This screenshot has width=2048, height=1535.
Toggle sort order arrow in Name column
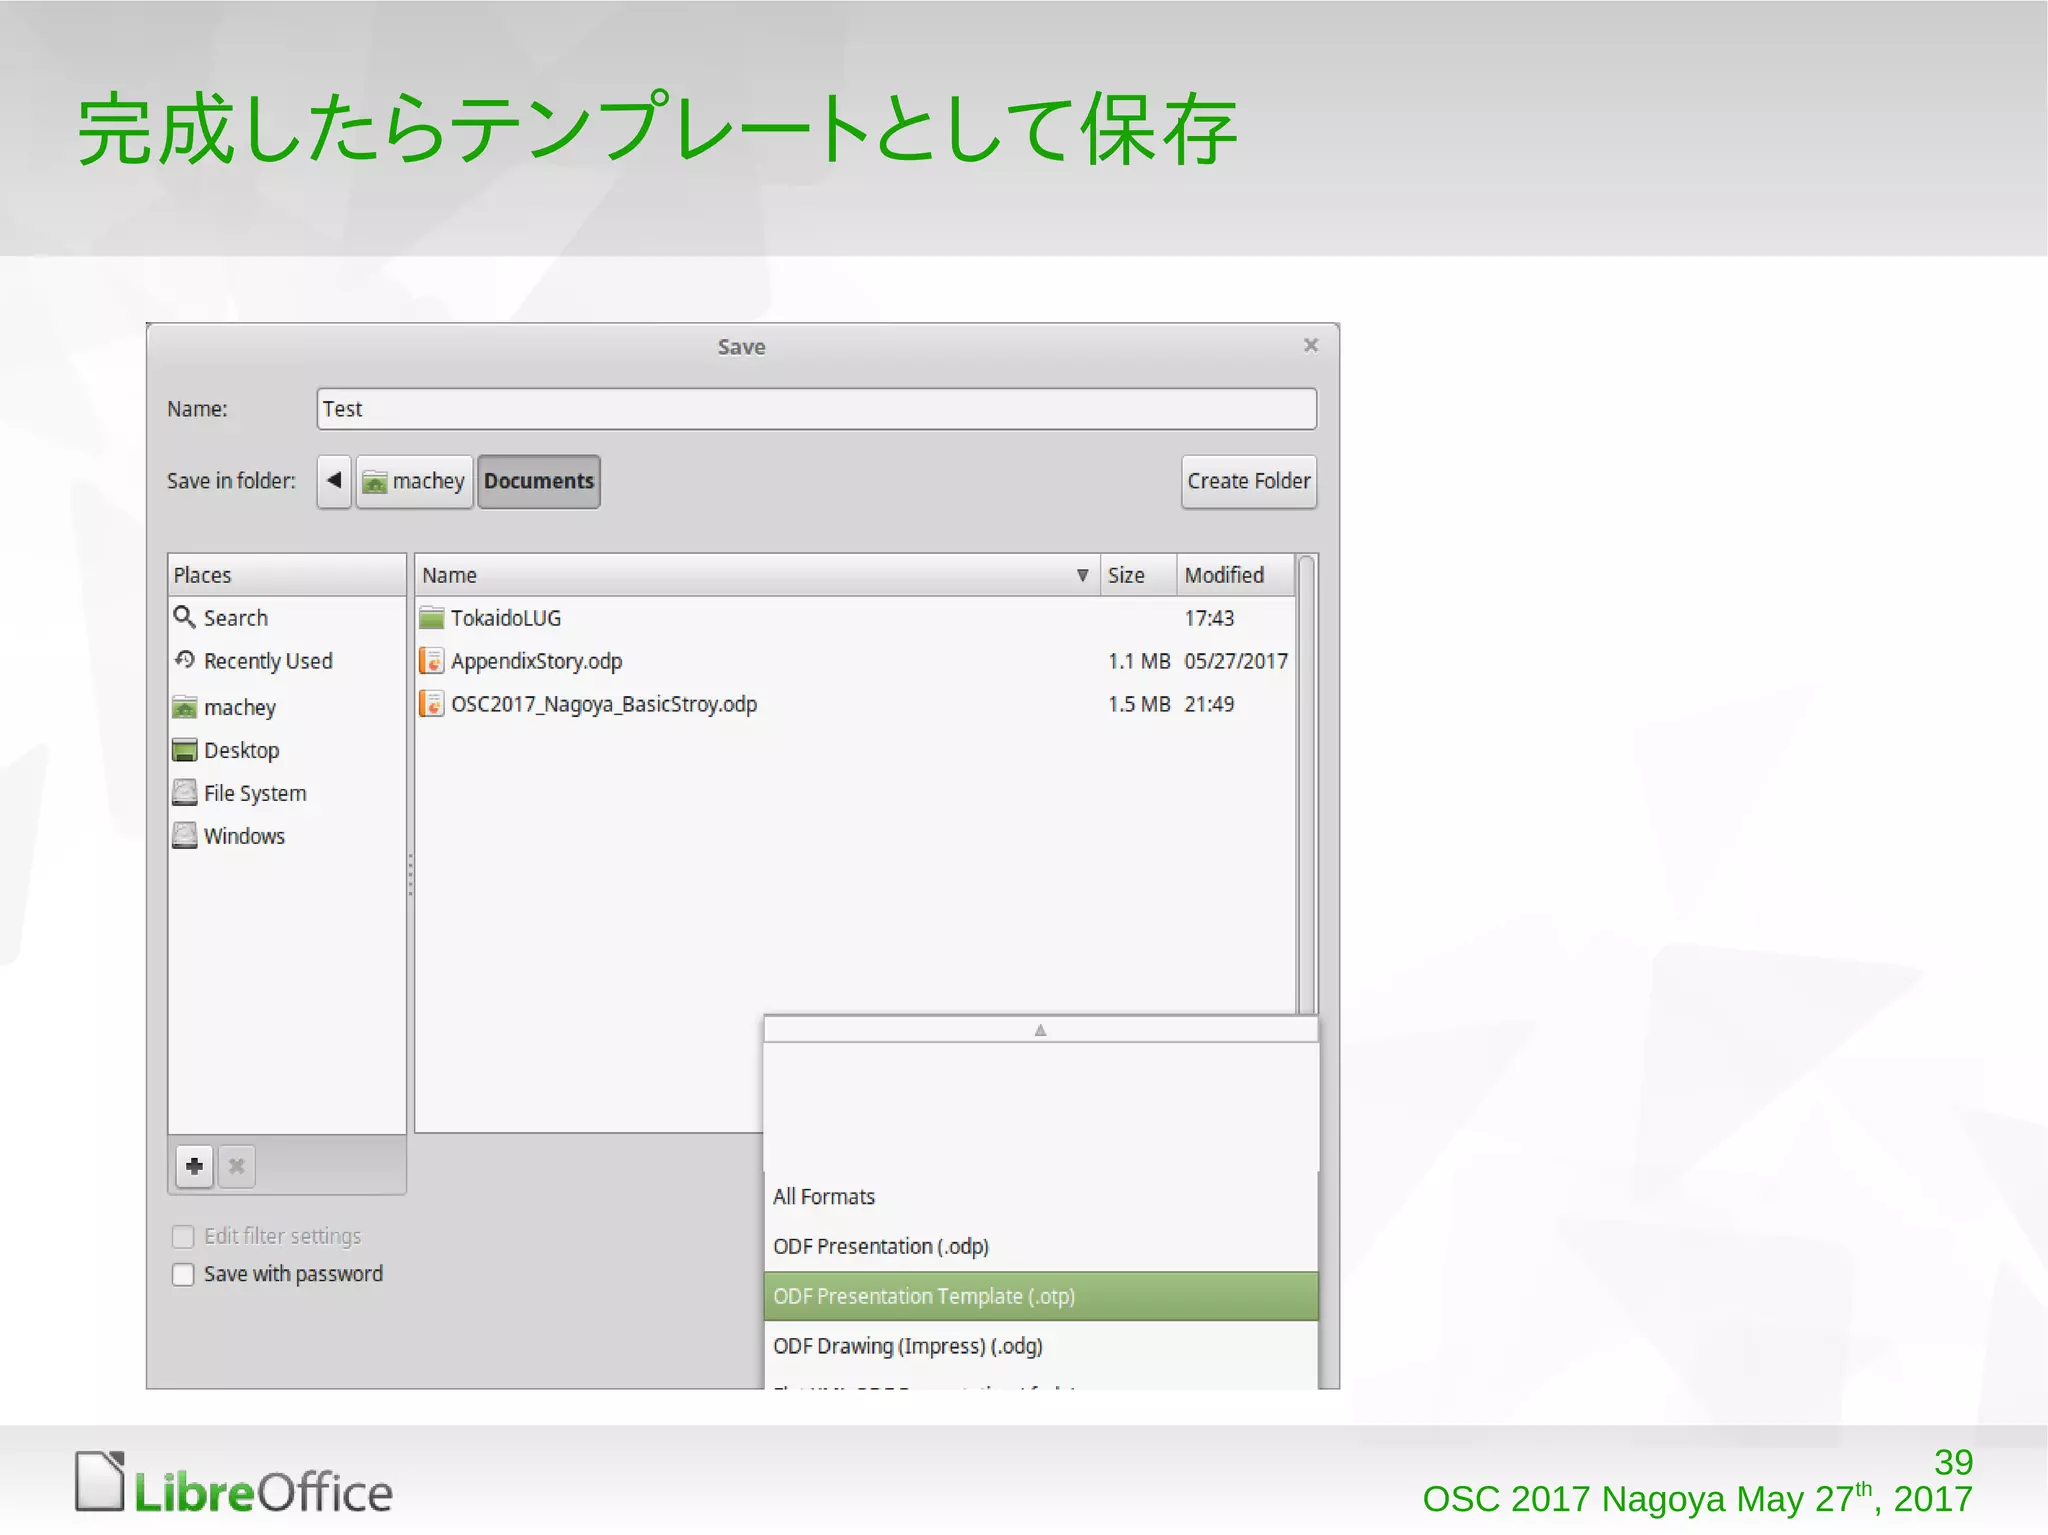1082,575
